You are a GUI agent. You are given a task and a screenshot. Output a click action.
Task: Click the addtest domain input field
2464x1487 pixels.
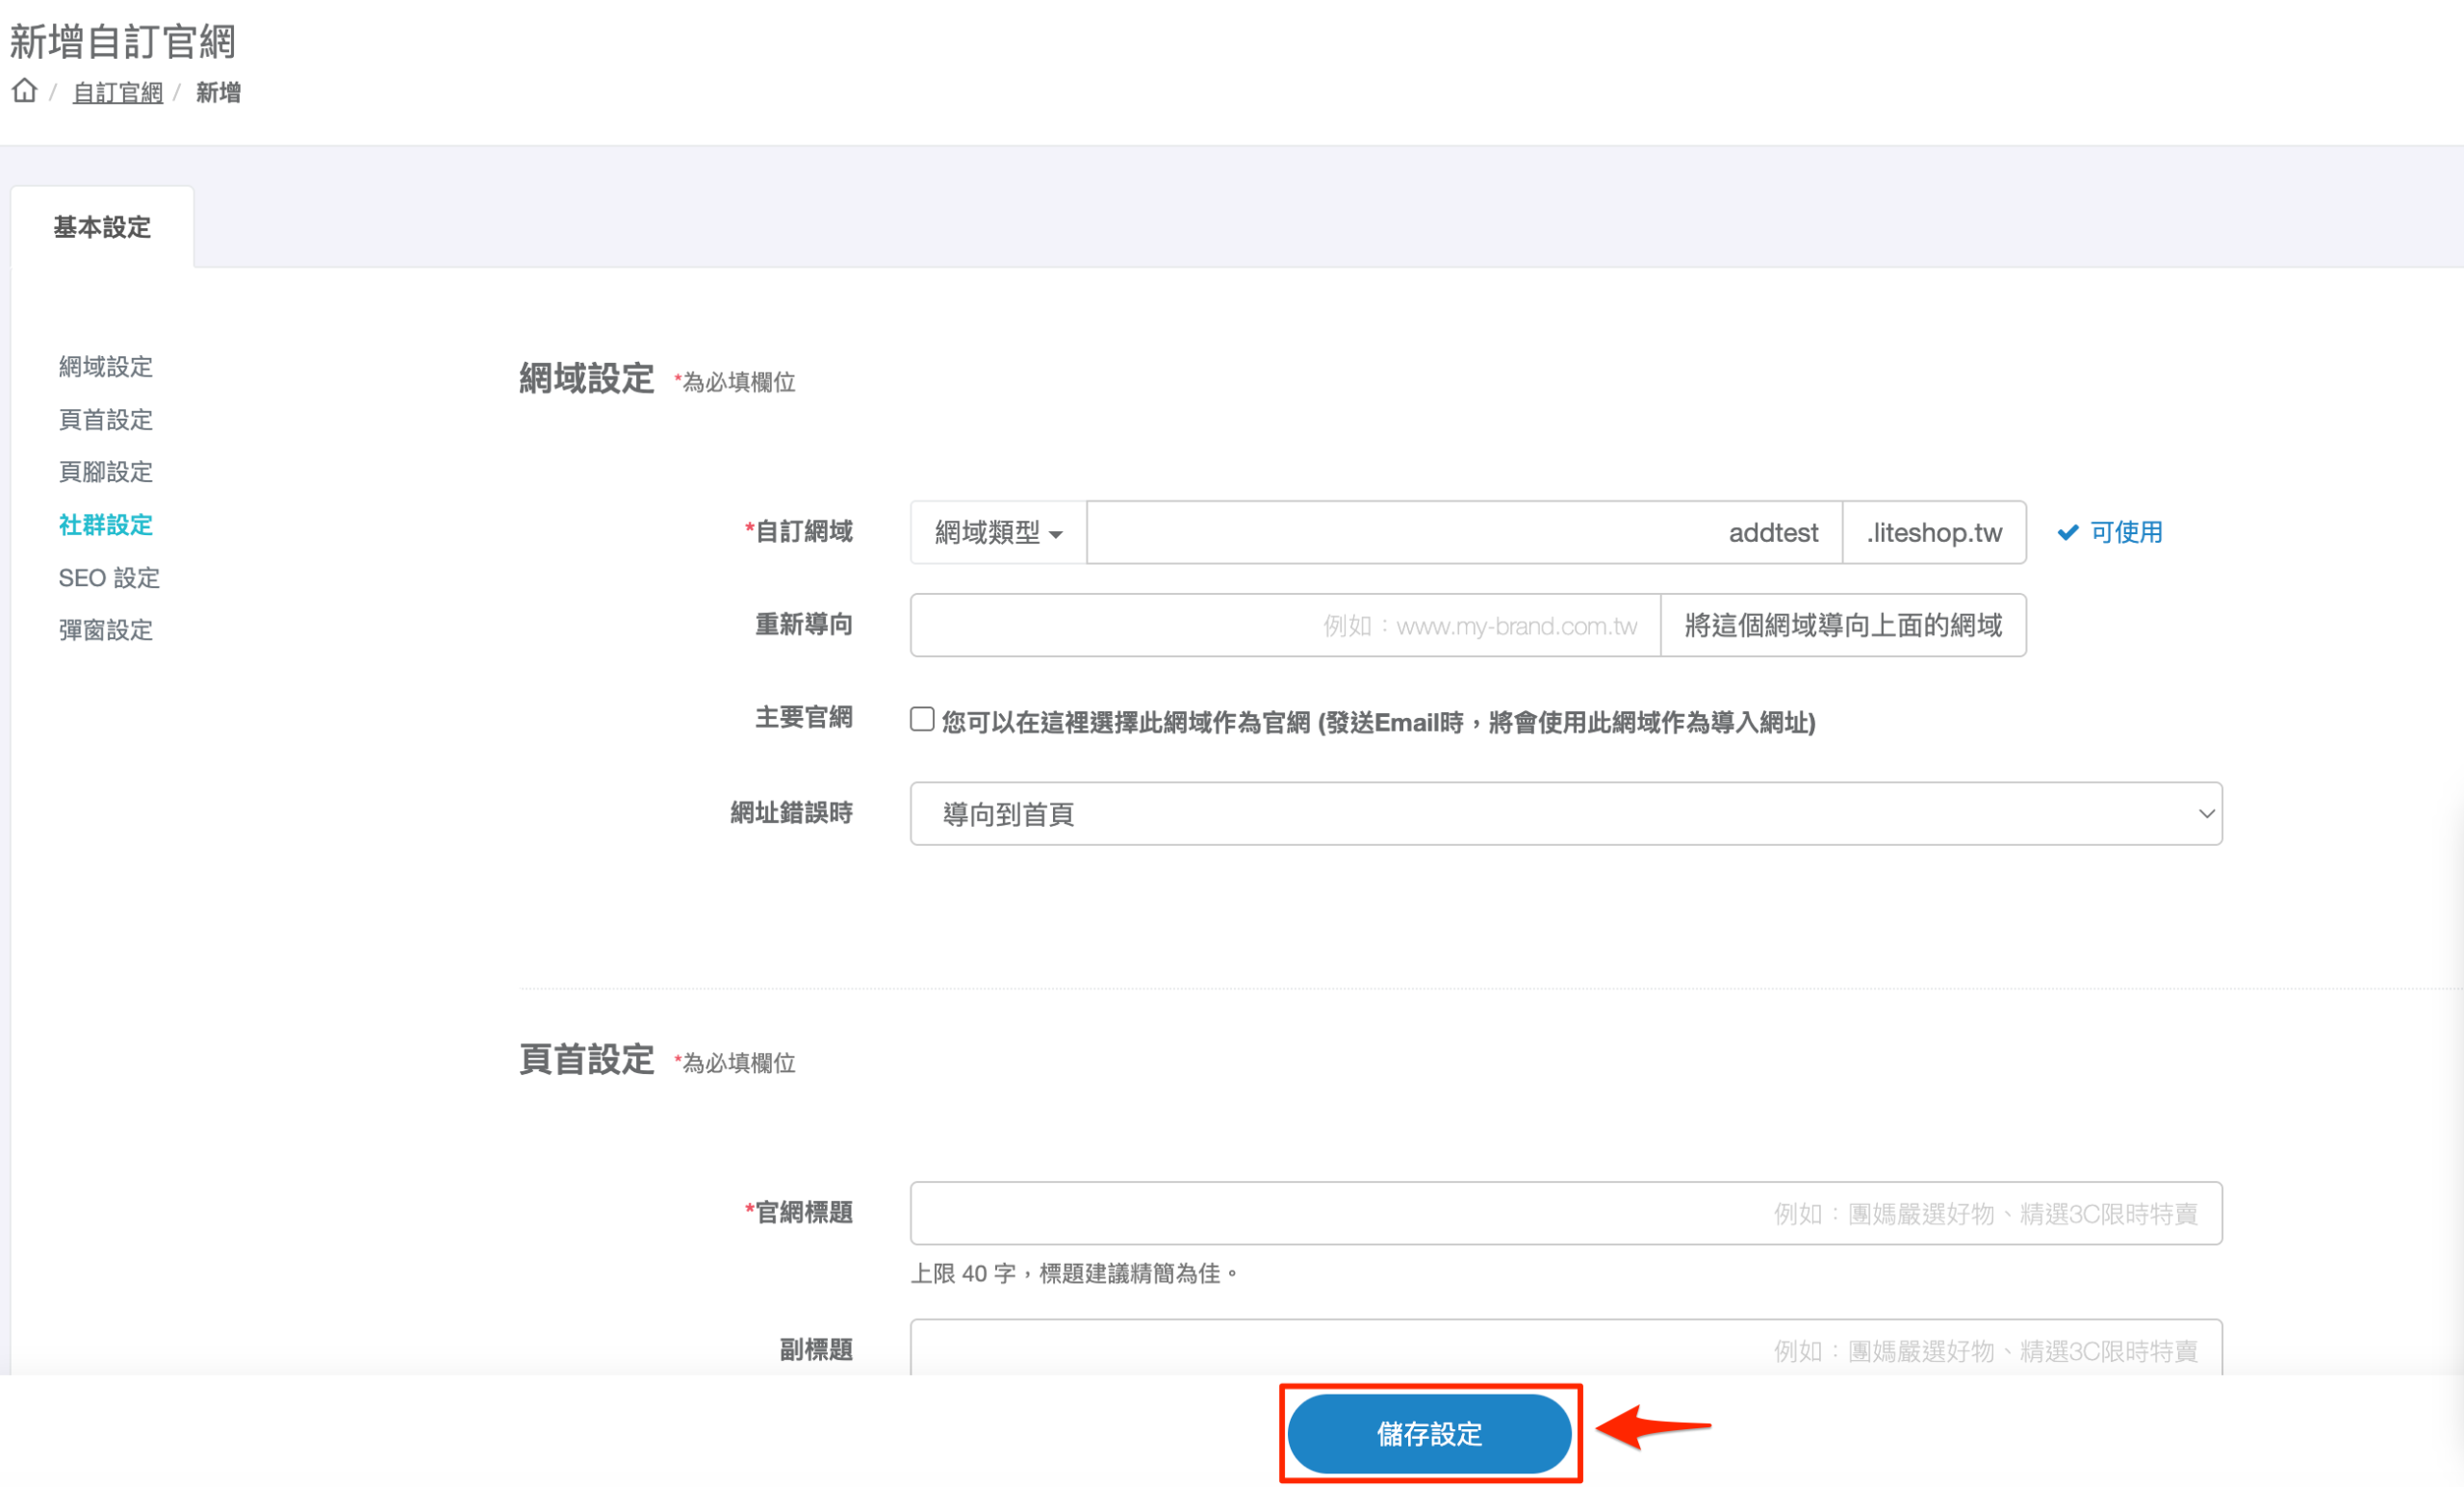coord(1463,533)
